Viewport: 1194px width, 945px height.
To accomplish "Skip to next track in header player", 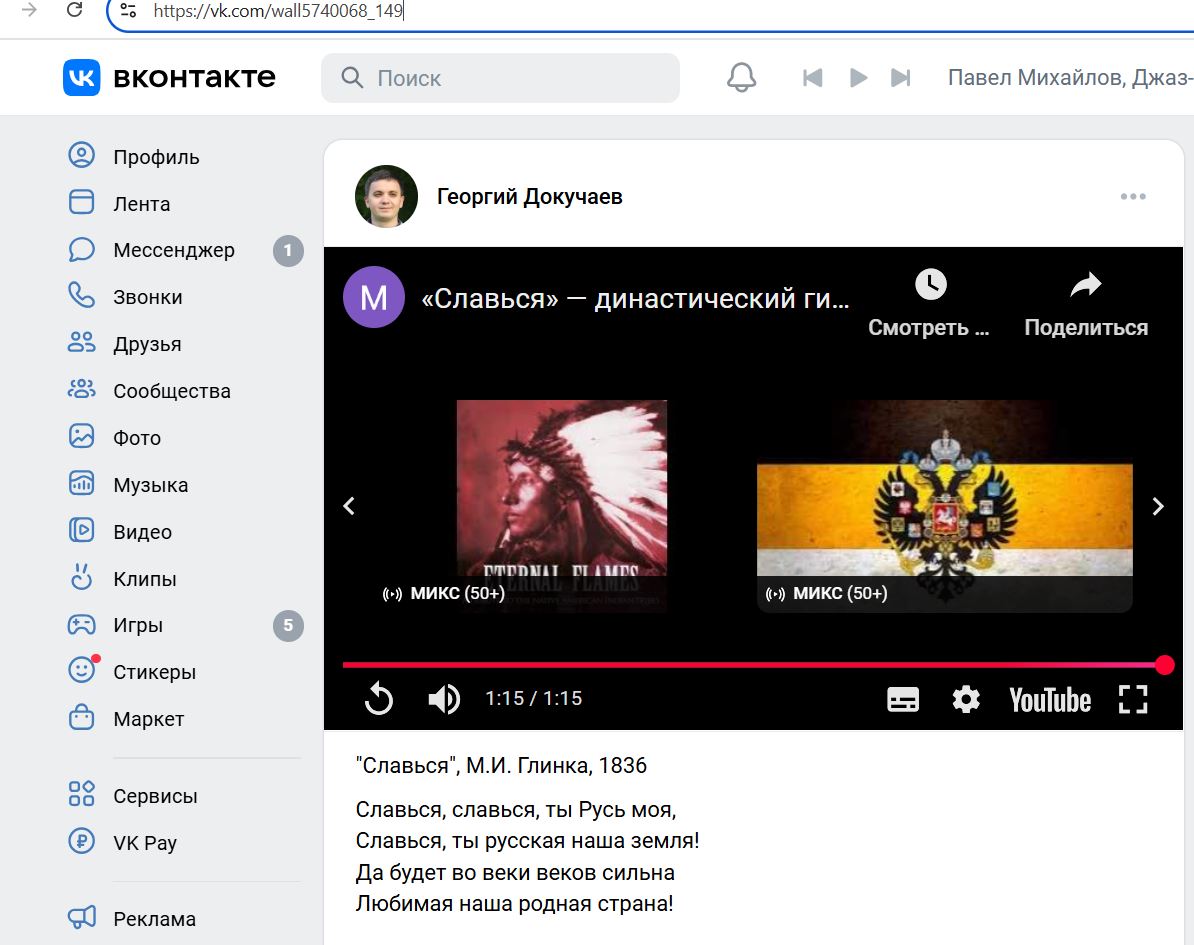I will coord(901,78).
